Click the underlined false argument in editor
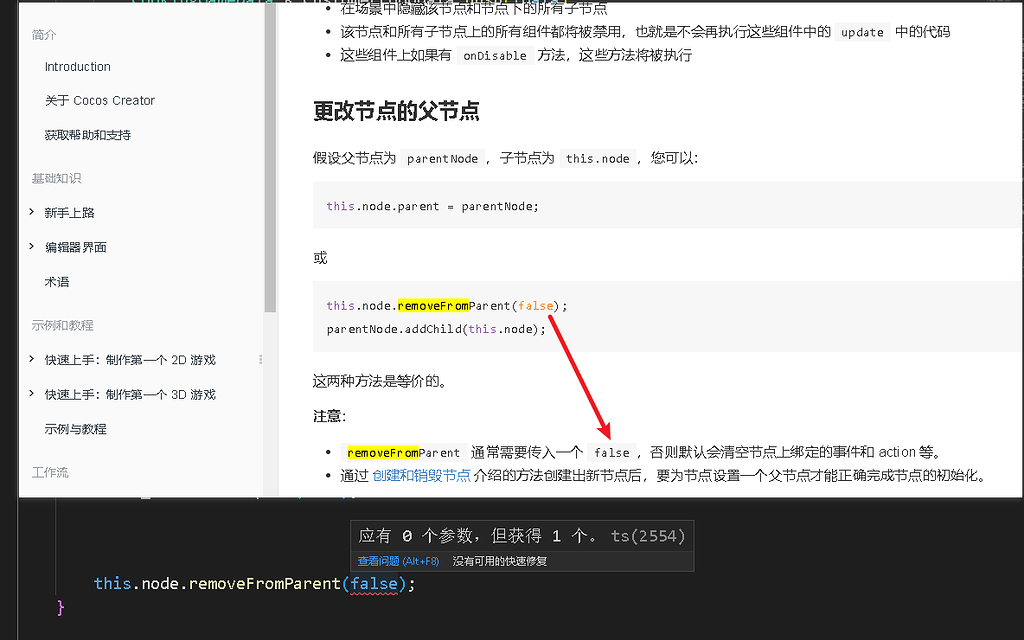Image resolution: width=1024 pixels, height=640 pixels. (374, 583)
